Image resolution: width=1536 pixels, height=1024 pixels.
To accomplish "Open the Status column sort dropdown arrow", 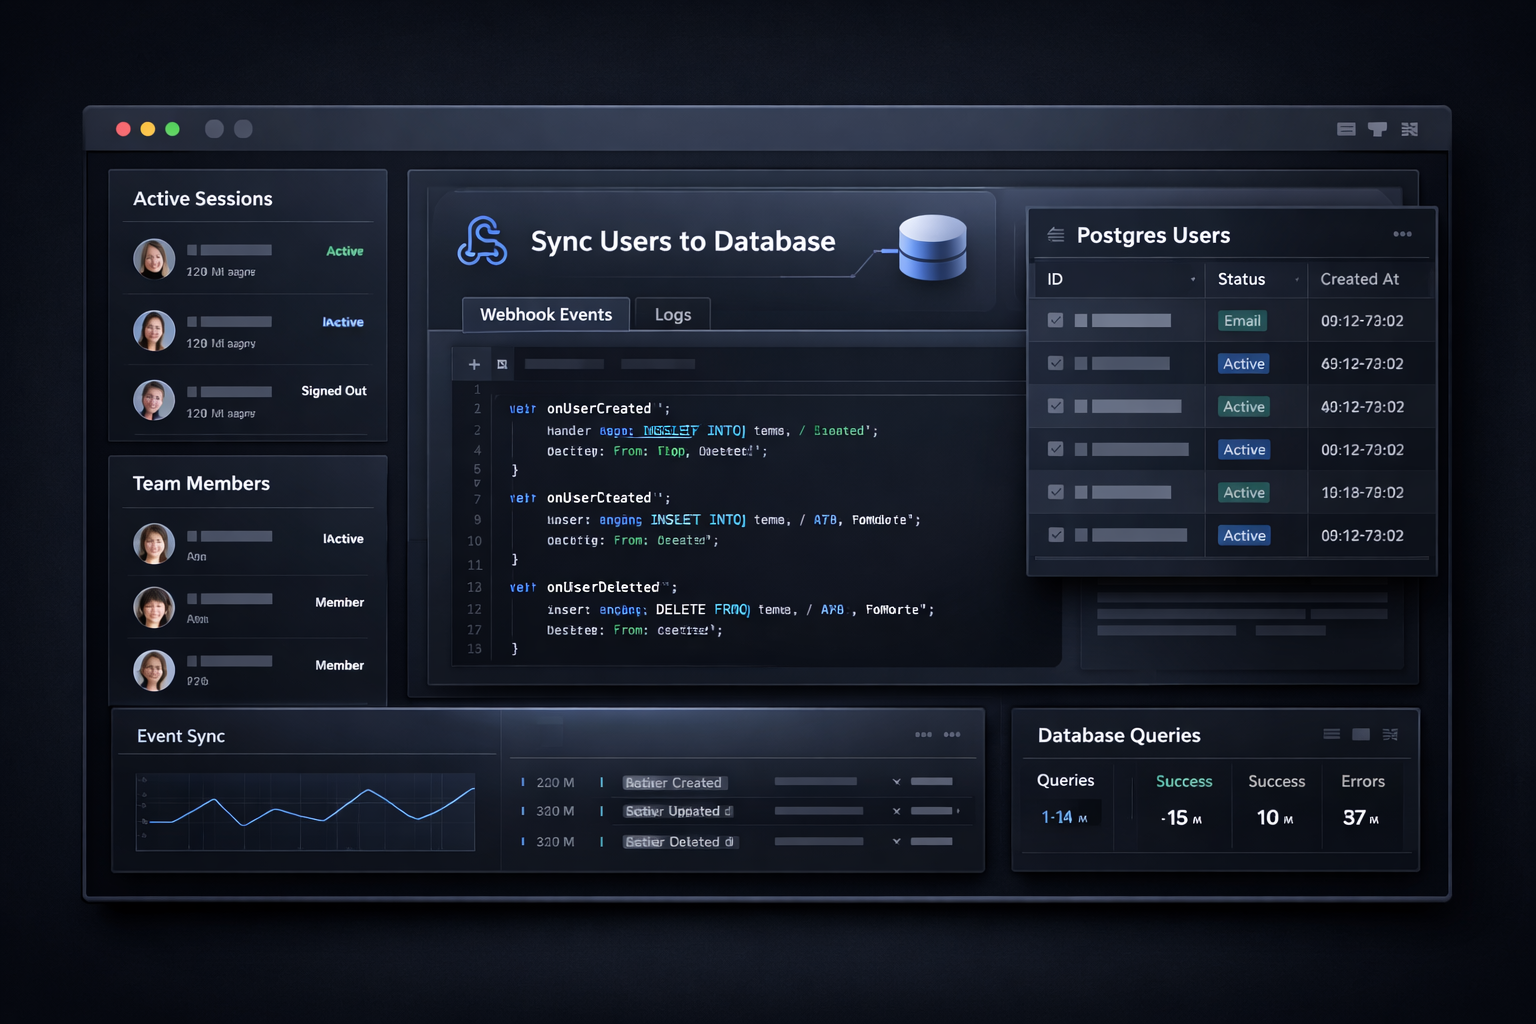I will 1297,280.
